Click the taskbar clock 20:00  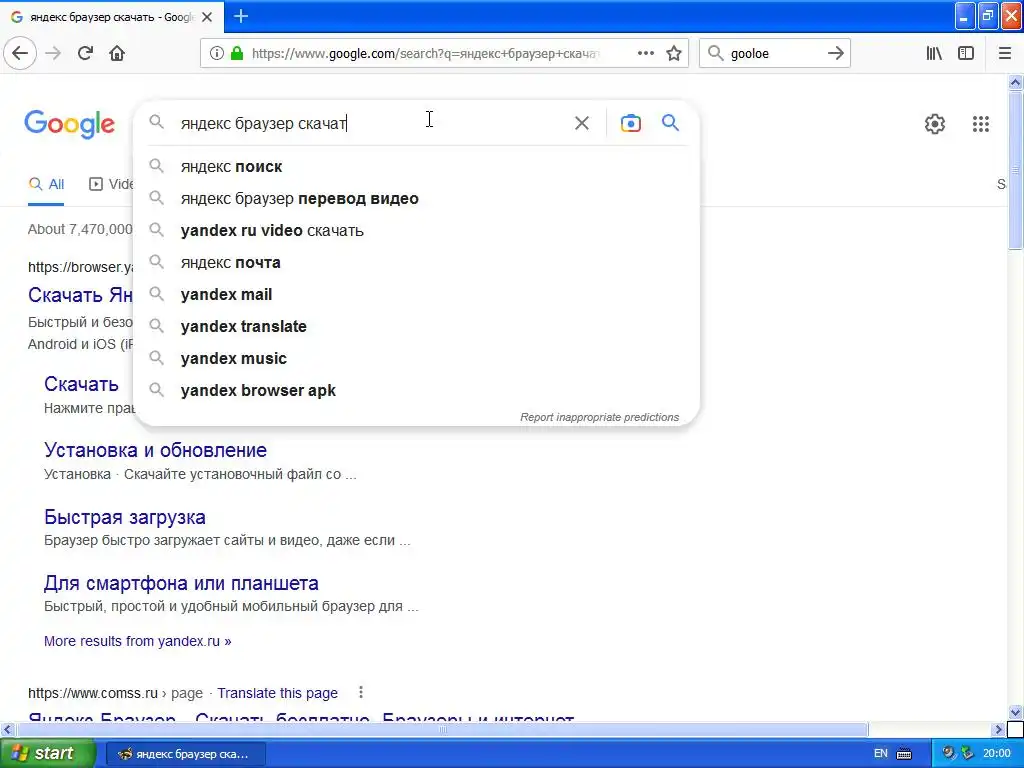coord(997,754)
